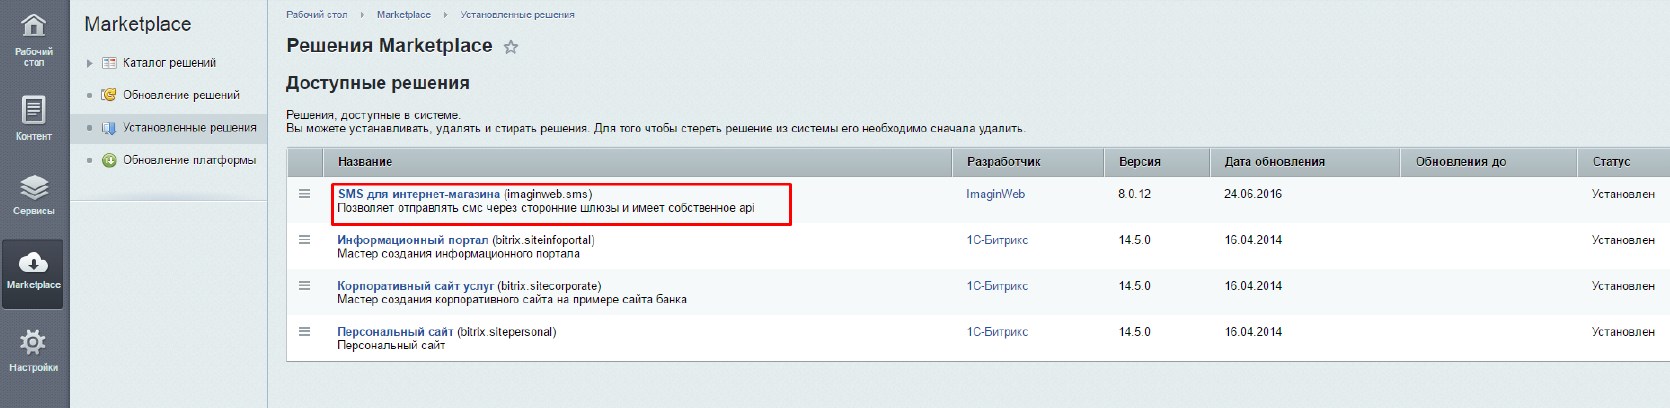
Task: Open row menu for SMS для интернет-магазина
Action: click(x=305, y=194)
